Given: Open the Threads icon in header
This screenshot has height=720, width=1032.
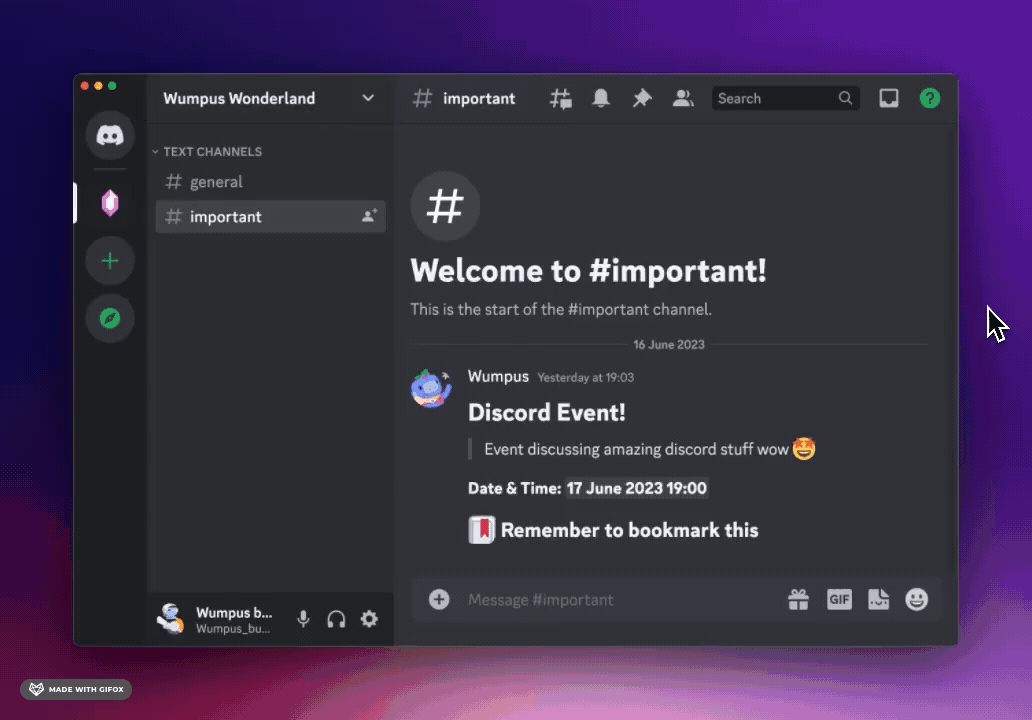Looking at the screenshot, I should [561, 98].
